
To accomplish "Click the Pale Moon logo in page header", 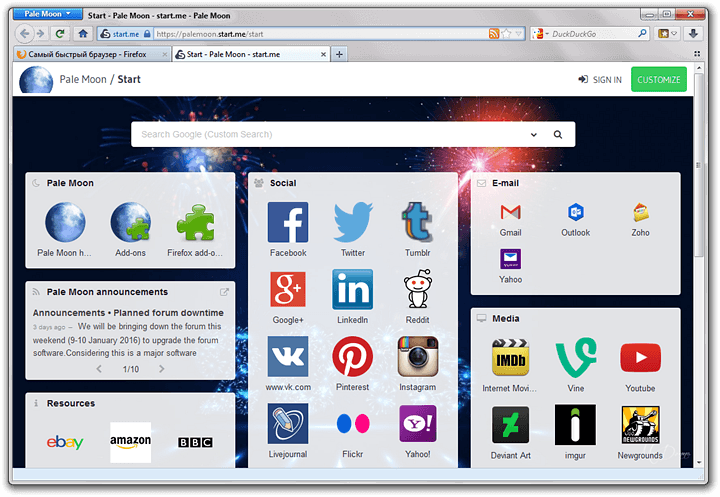I will 36,80.
